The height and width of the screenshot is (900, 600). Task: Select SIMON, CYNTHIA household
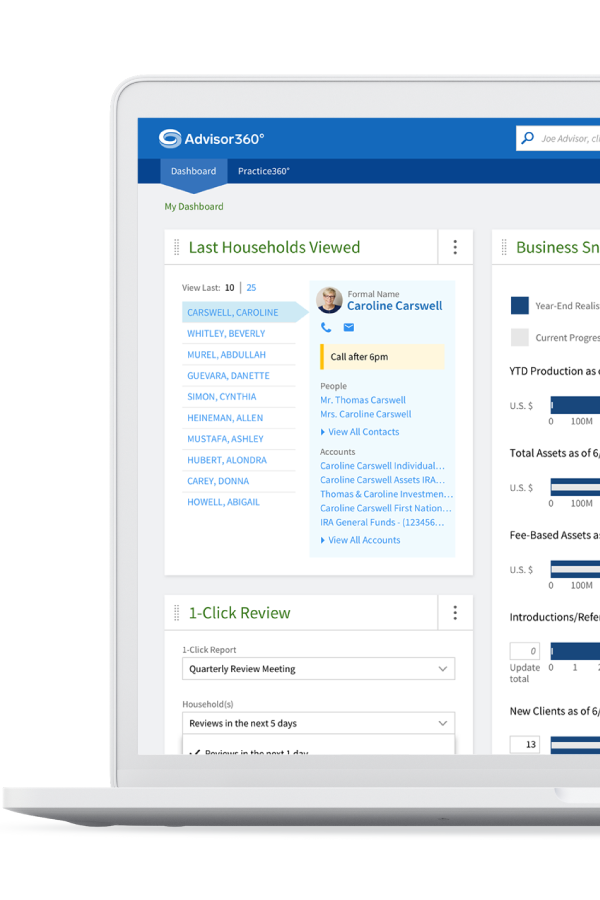(239, 397)
